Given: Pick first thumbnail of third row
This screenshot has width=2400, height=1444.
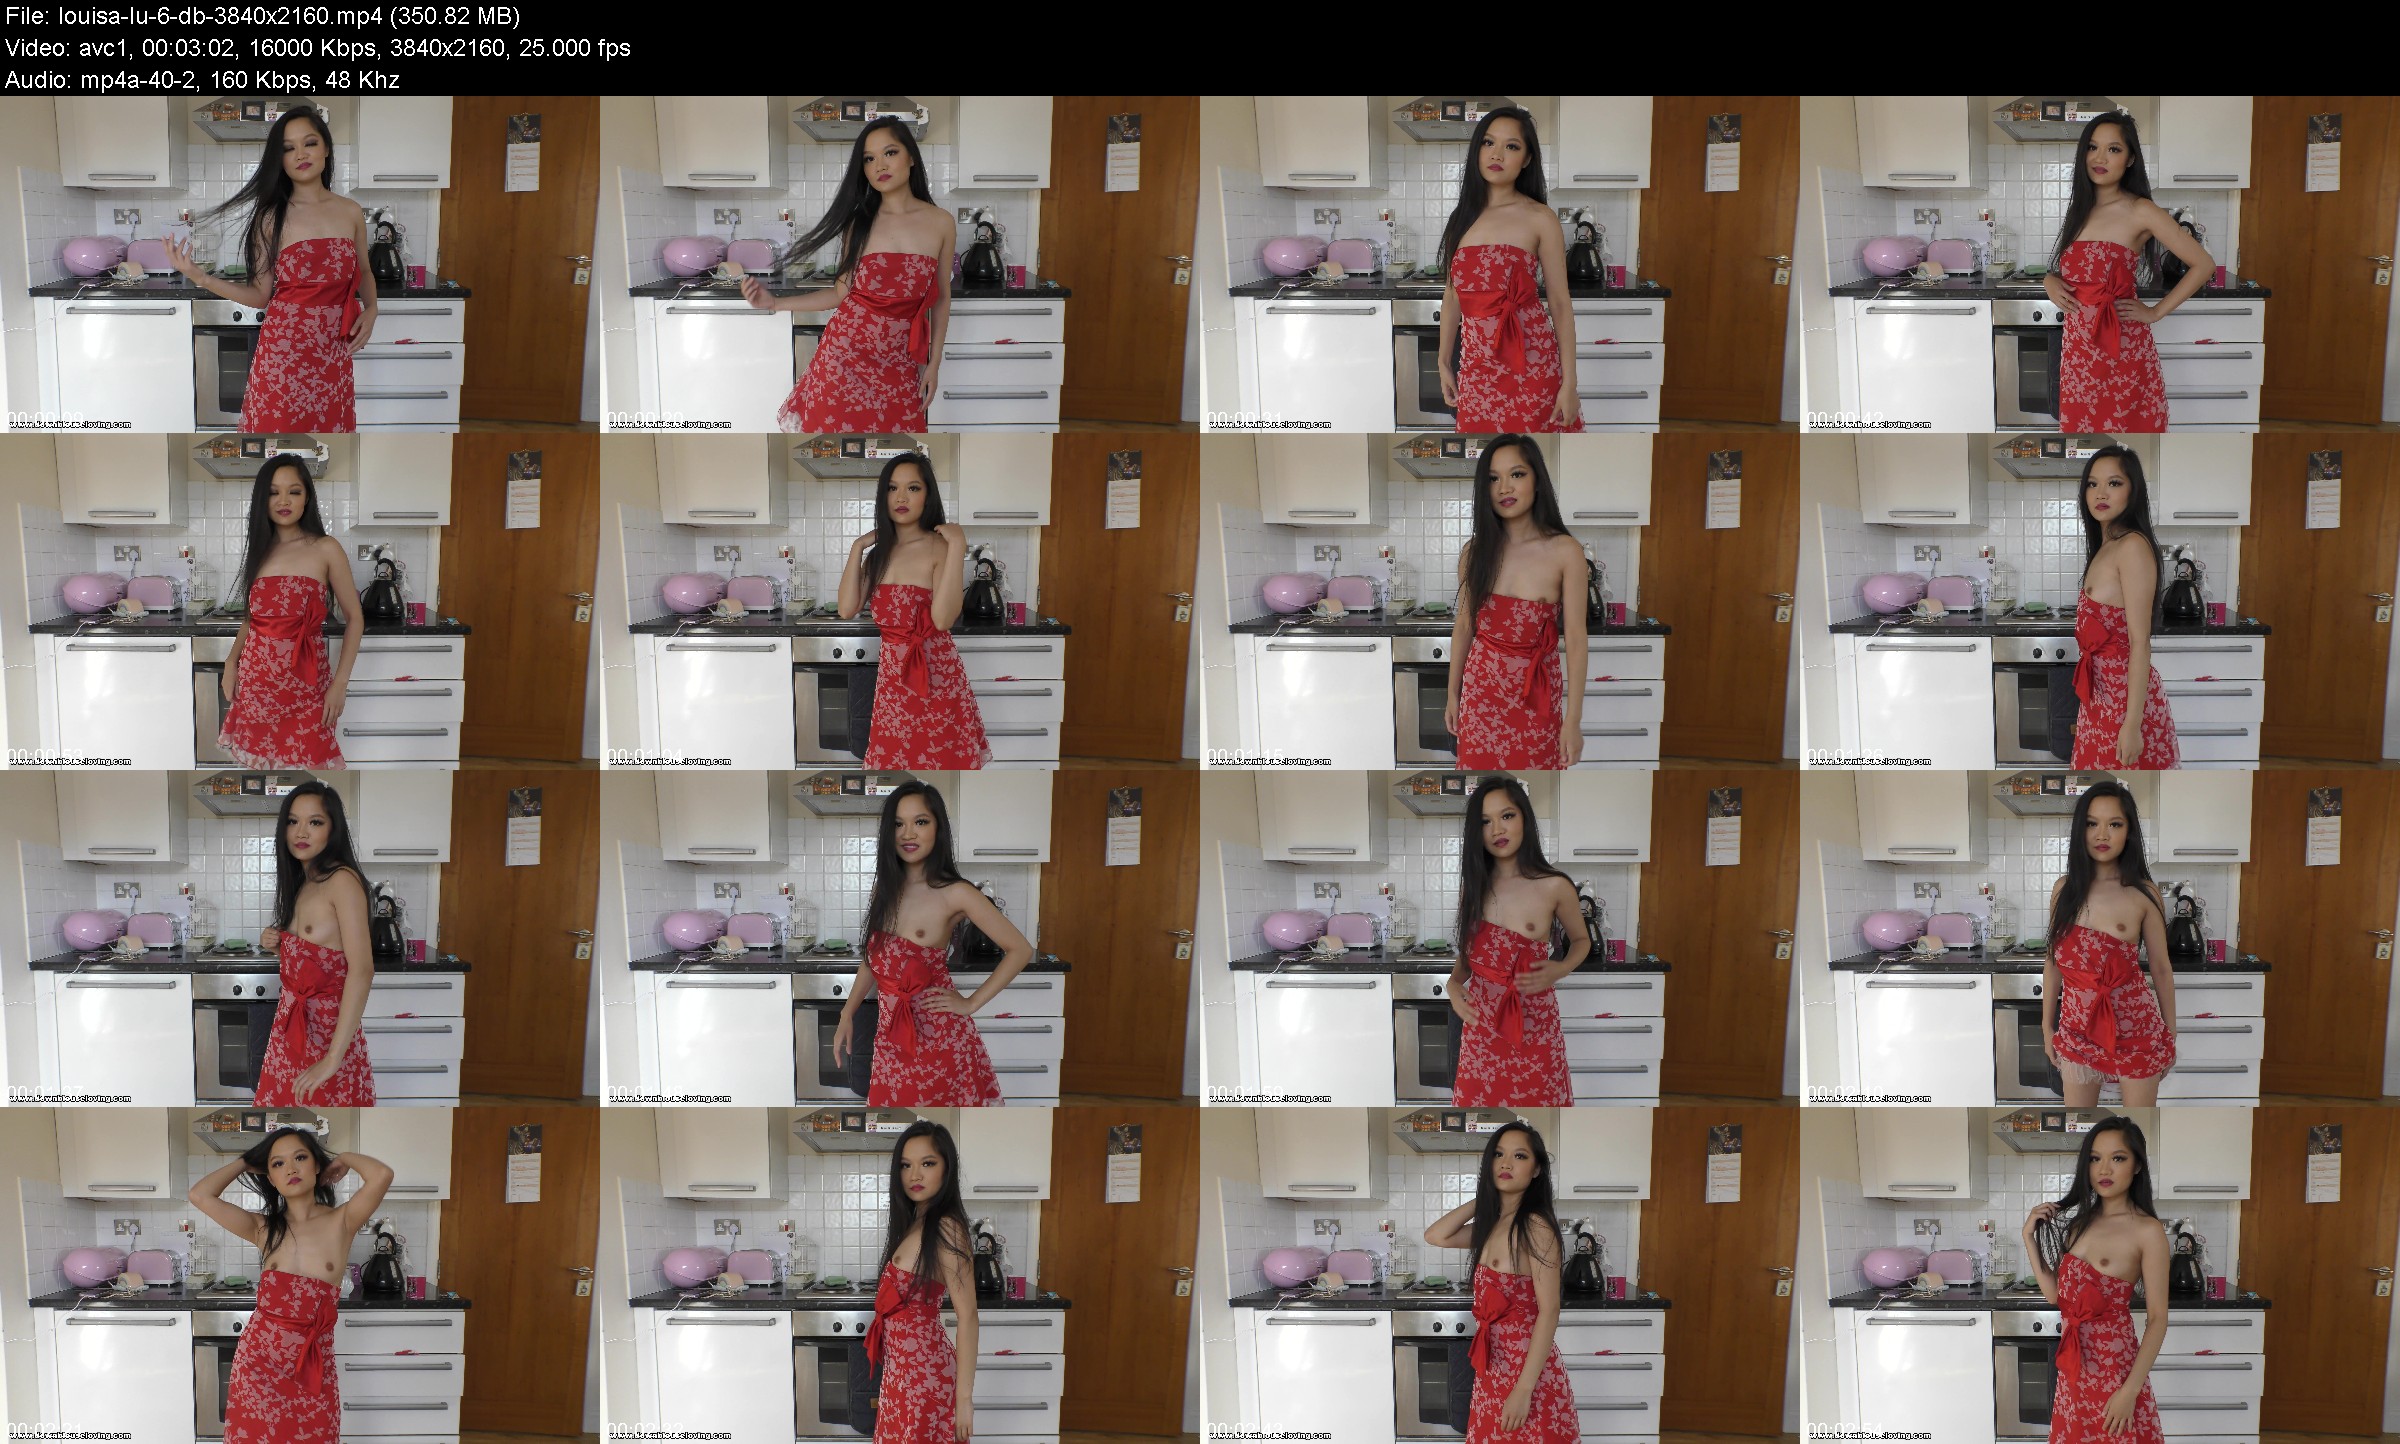Looking at the screenshot, I should click(300, 938).
